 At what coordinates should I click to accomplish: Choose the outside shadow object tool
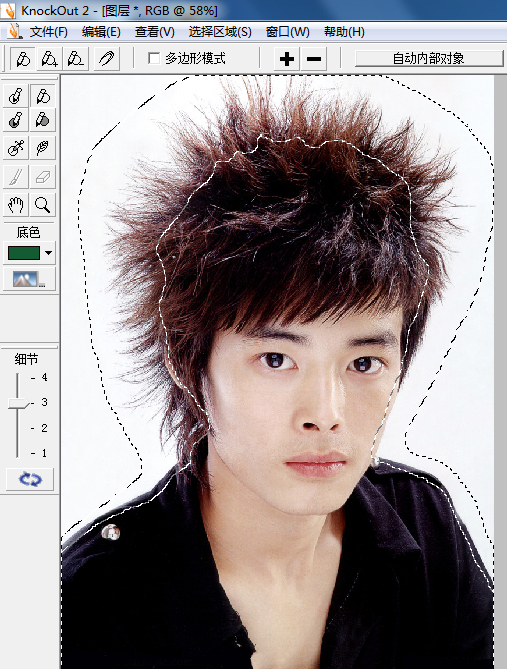(43, 120)
